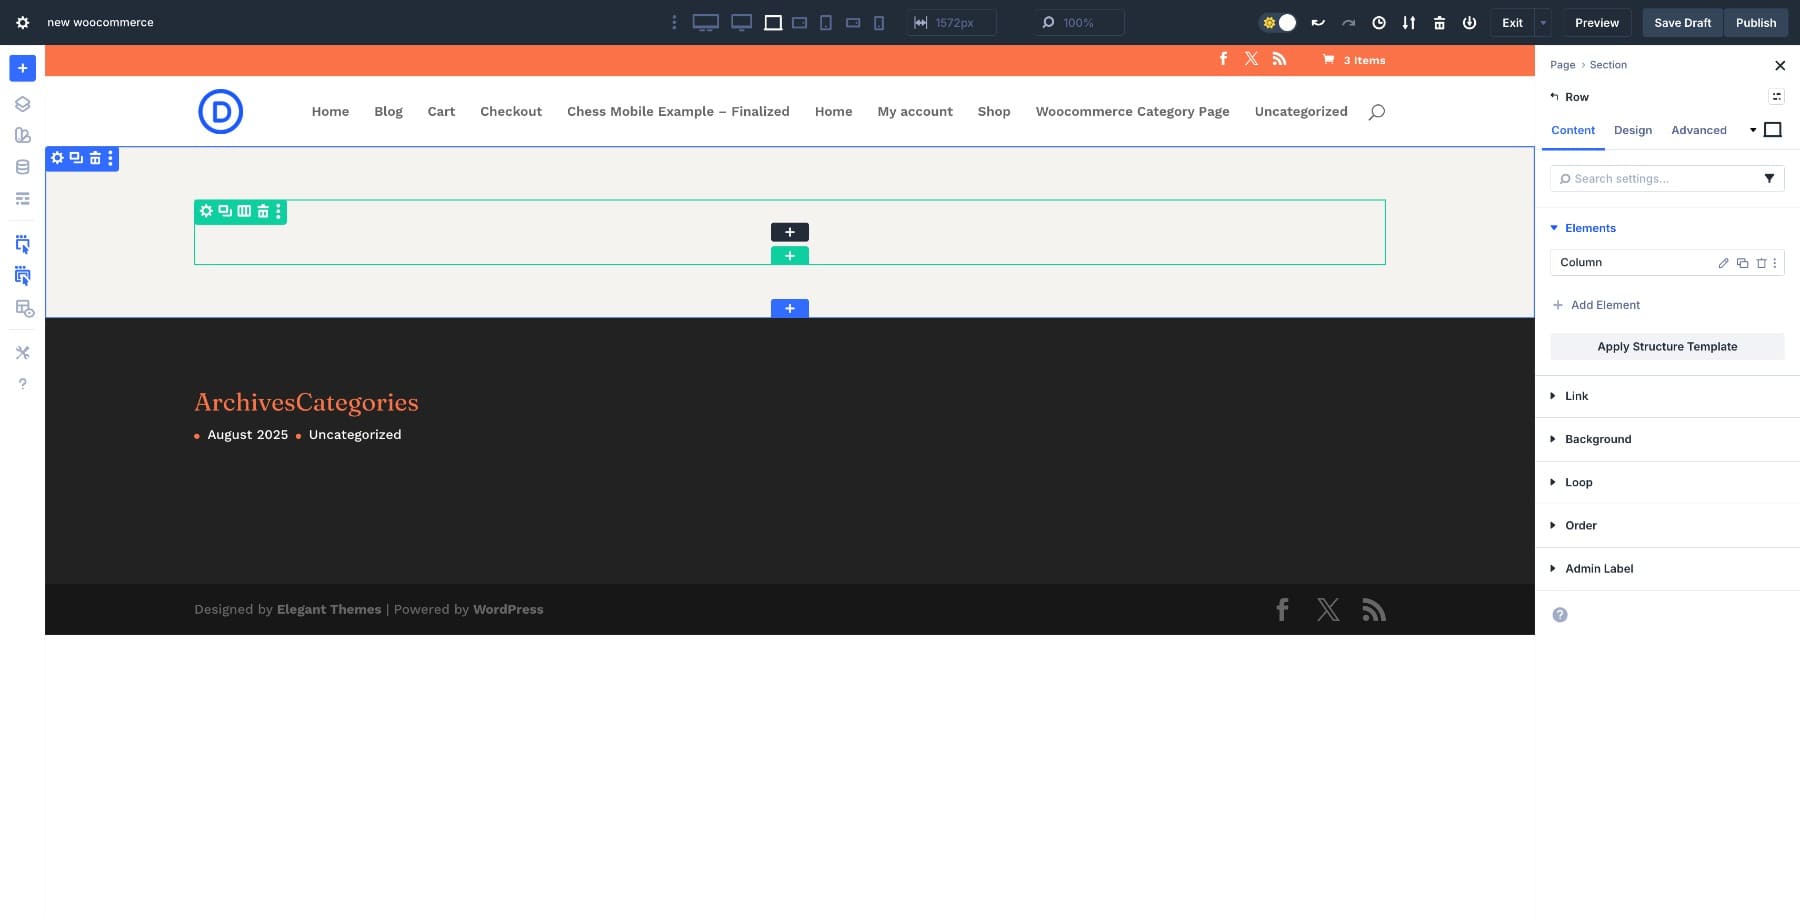The height and width of the screenshot is (918, 1800).
Task: Switch preview to smartphone view
Action: (x=879, y=22)
